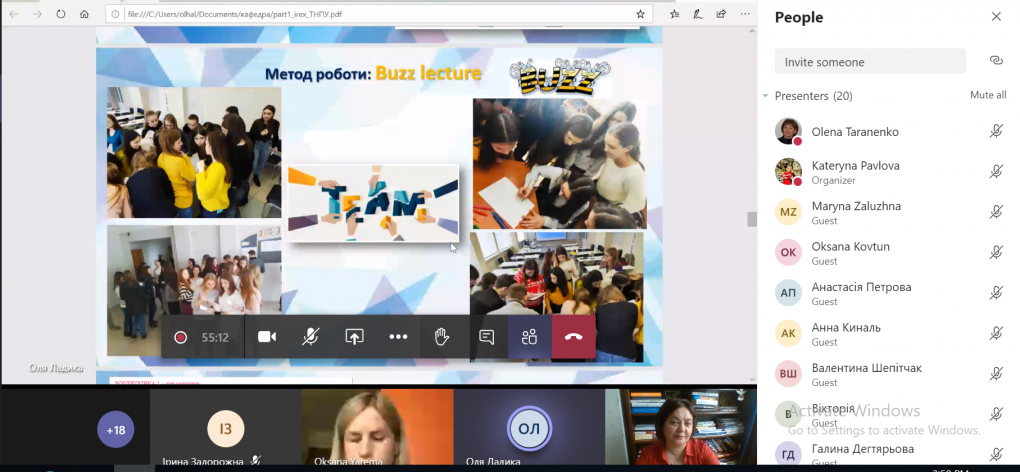Image resolution: width=1020 pixels, height=472 pixels.
Task: Collapse the Presenters (20) list
Action: [766, 96]
